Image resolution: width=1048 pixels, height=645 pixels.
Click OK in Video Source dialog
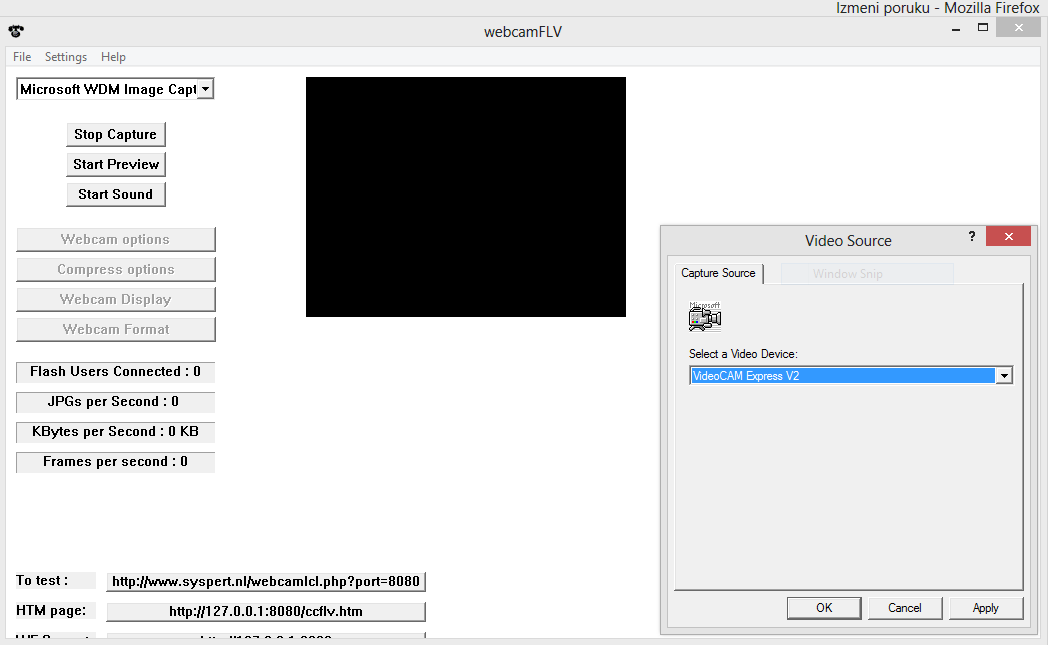(824, 608)
